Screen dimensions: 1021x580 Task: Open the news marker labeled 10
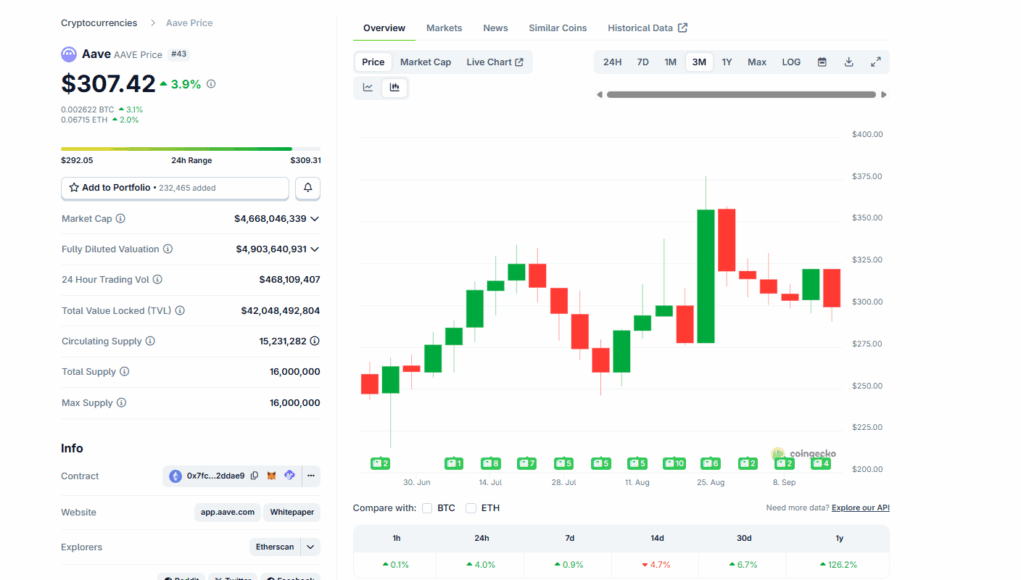(674, 463)
